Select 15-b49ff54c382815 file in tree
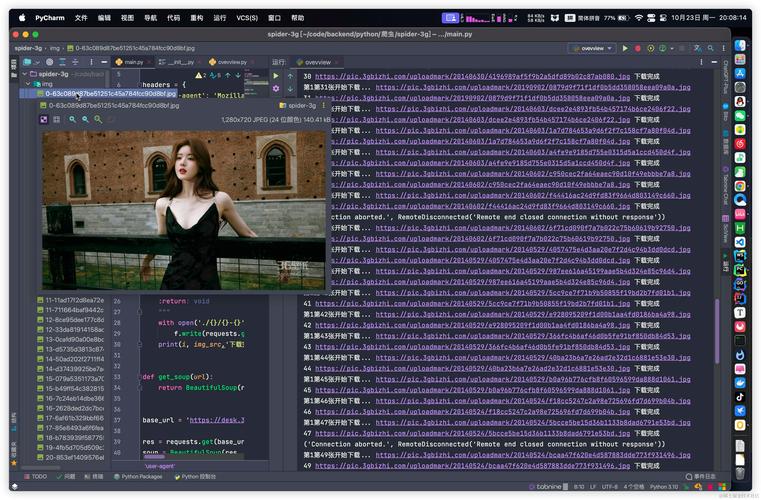Viewport: 761px width, 500px height. pos(71,388)
